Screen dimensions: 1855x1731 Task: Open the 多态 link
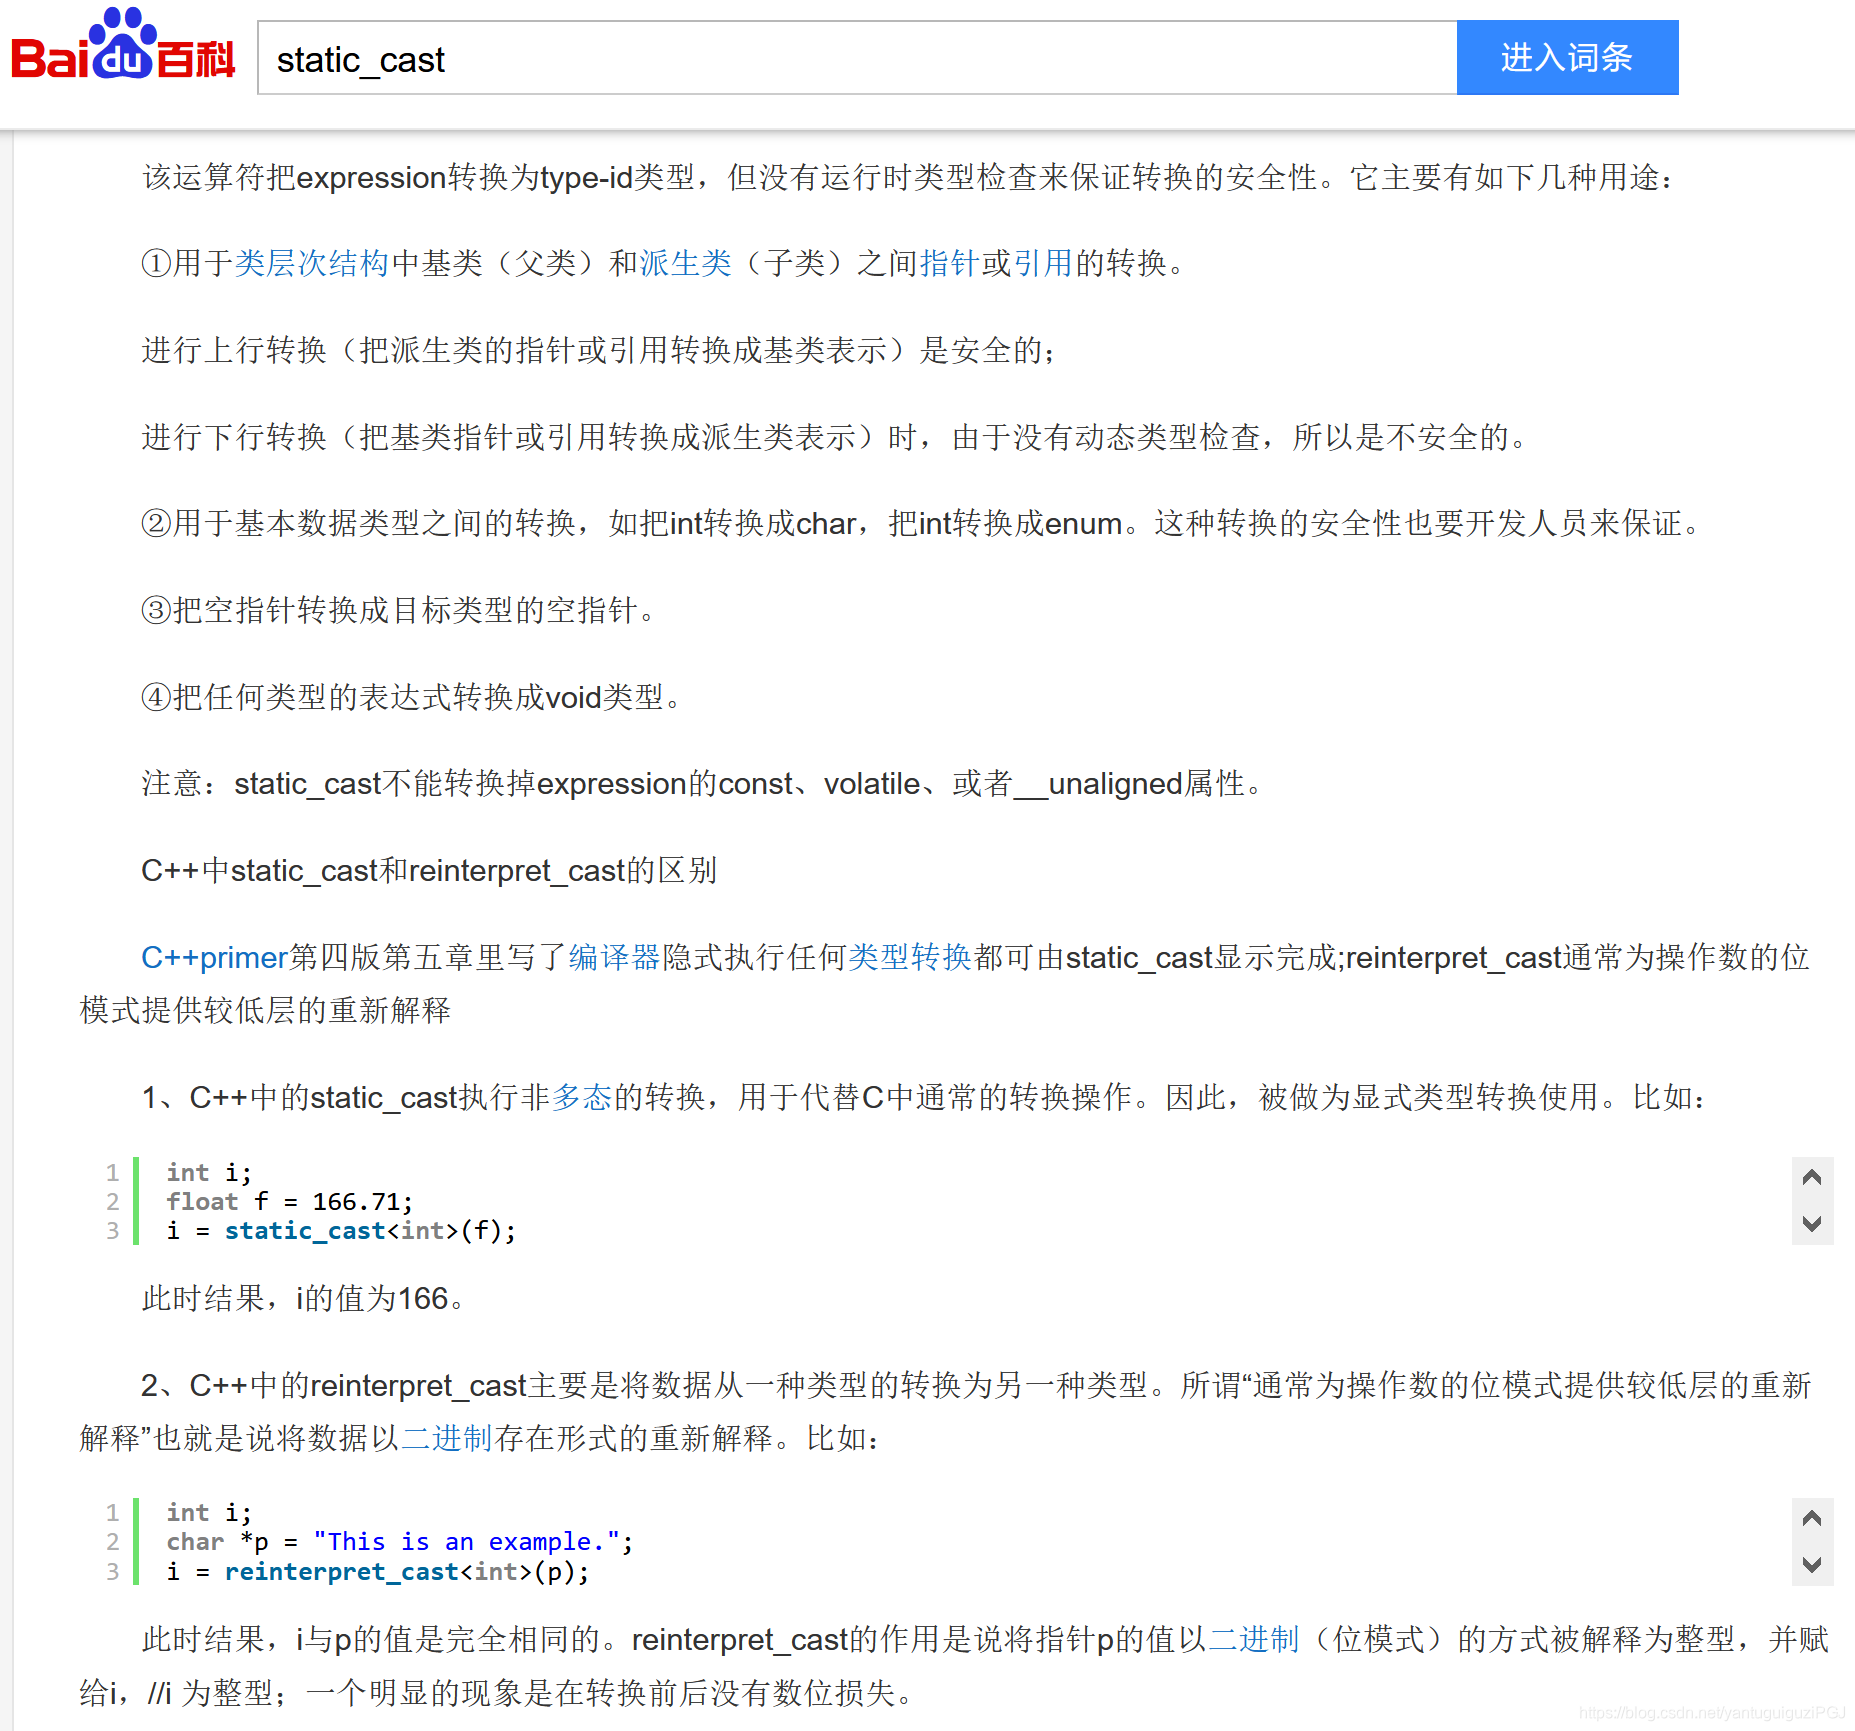coord(581,1097)
